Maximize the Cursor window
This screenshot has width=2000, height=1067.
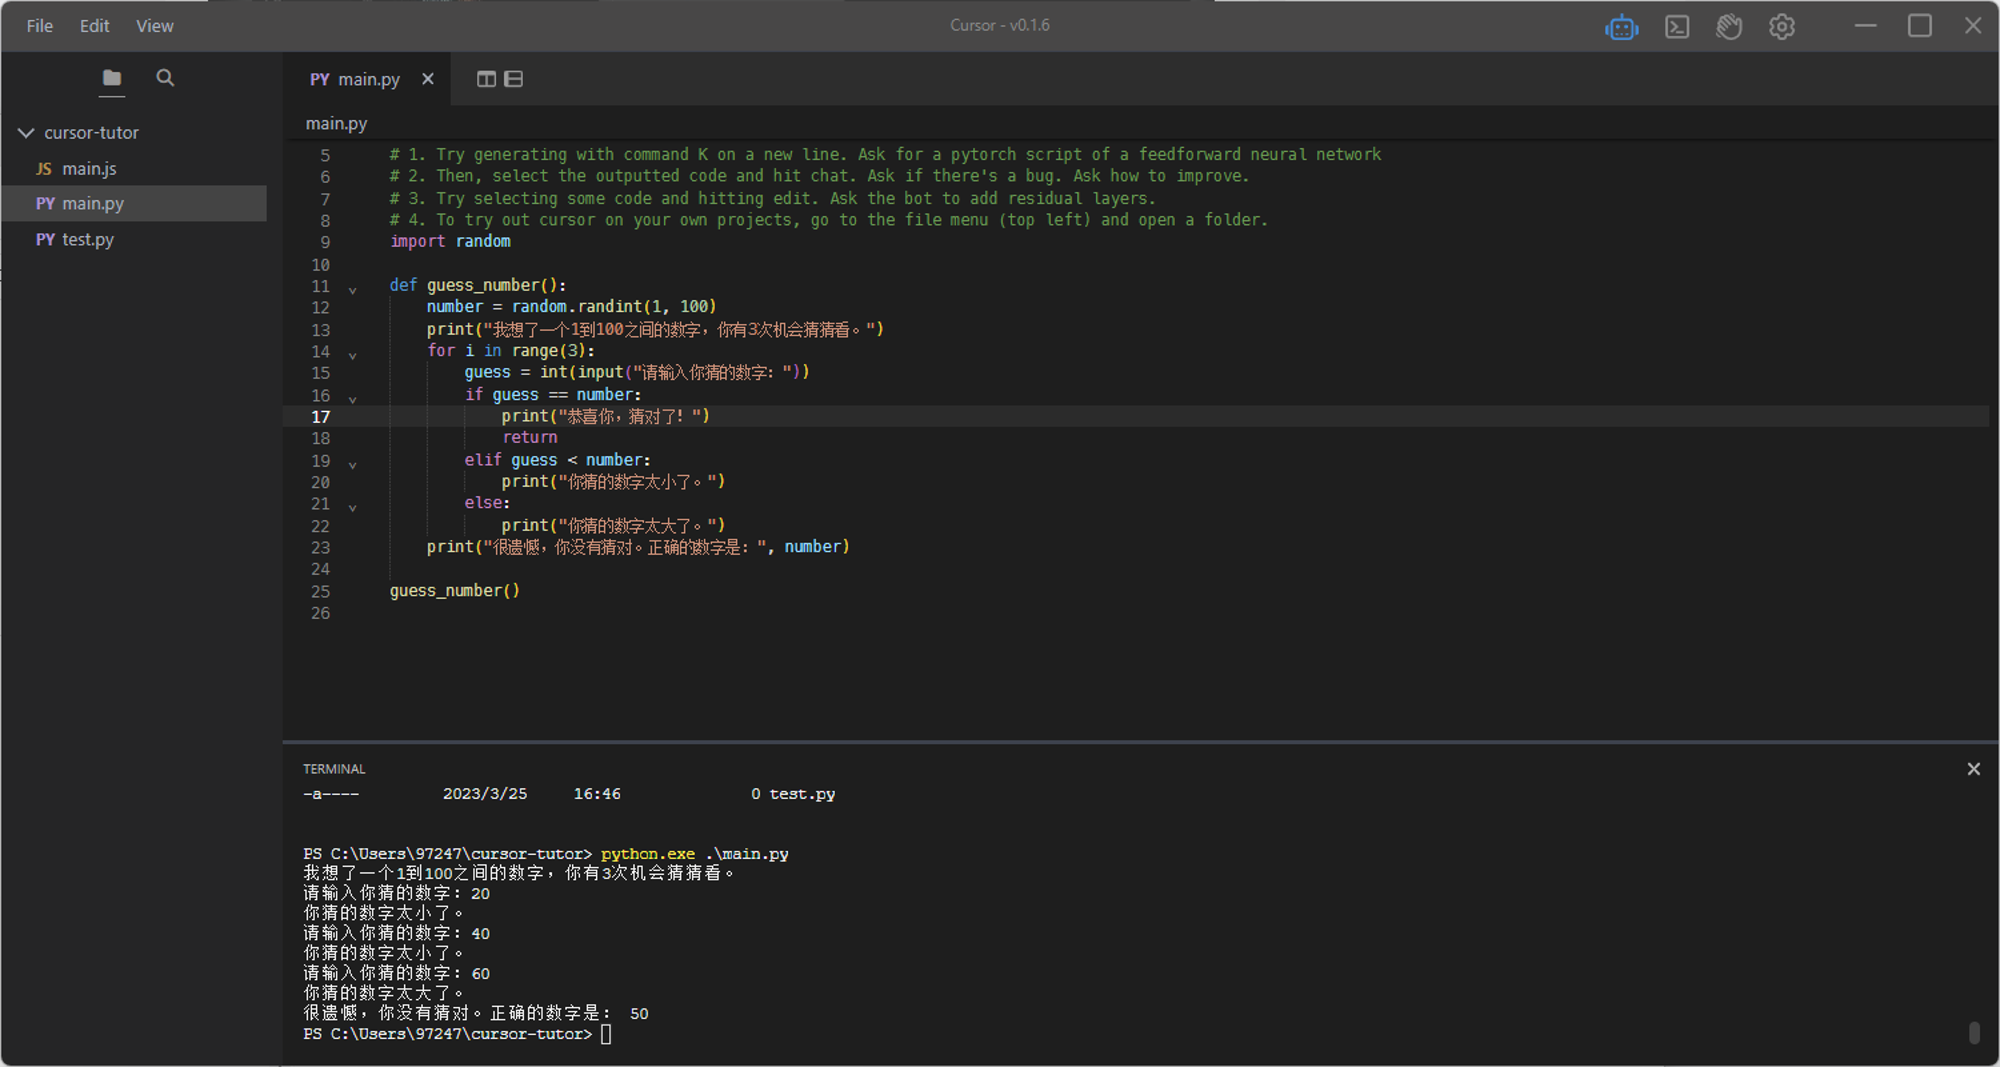(1919, 26)
